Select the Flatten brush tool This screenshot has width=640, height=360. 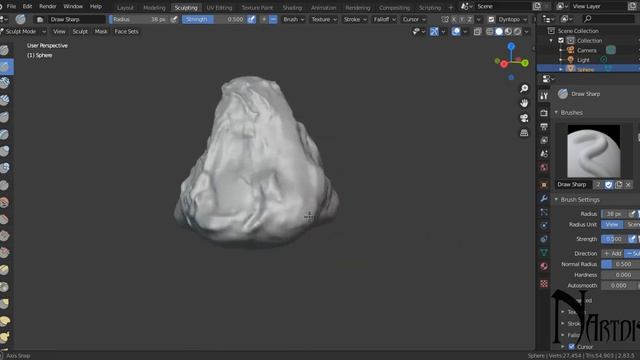pyautogui.click(x=4, y=219)
